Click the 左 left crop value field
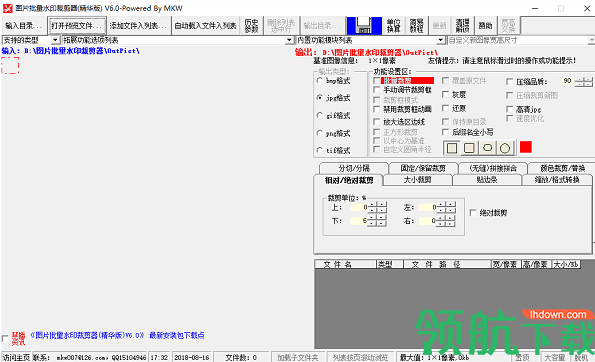Viewport: 595px width, 362px height. tap(428, 207)
